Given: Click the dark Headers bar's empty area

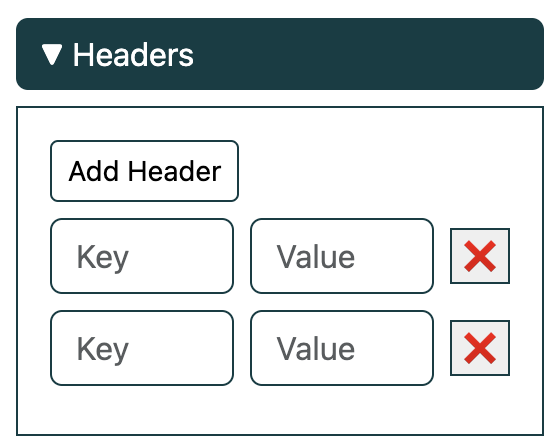Looking at the screenshot, I should coord(369,54).
